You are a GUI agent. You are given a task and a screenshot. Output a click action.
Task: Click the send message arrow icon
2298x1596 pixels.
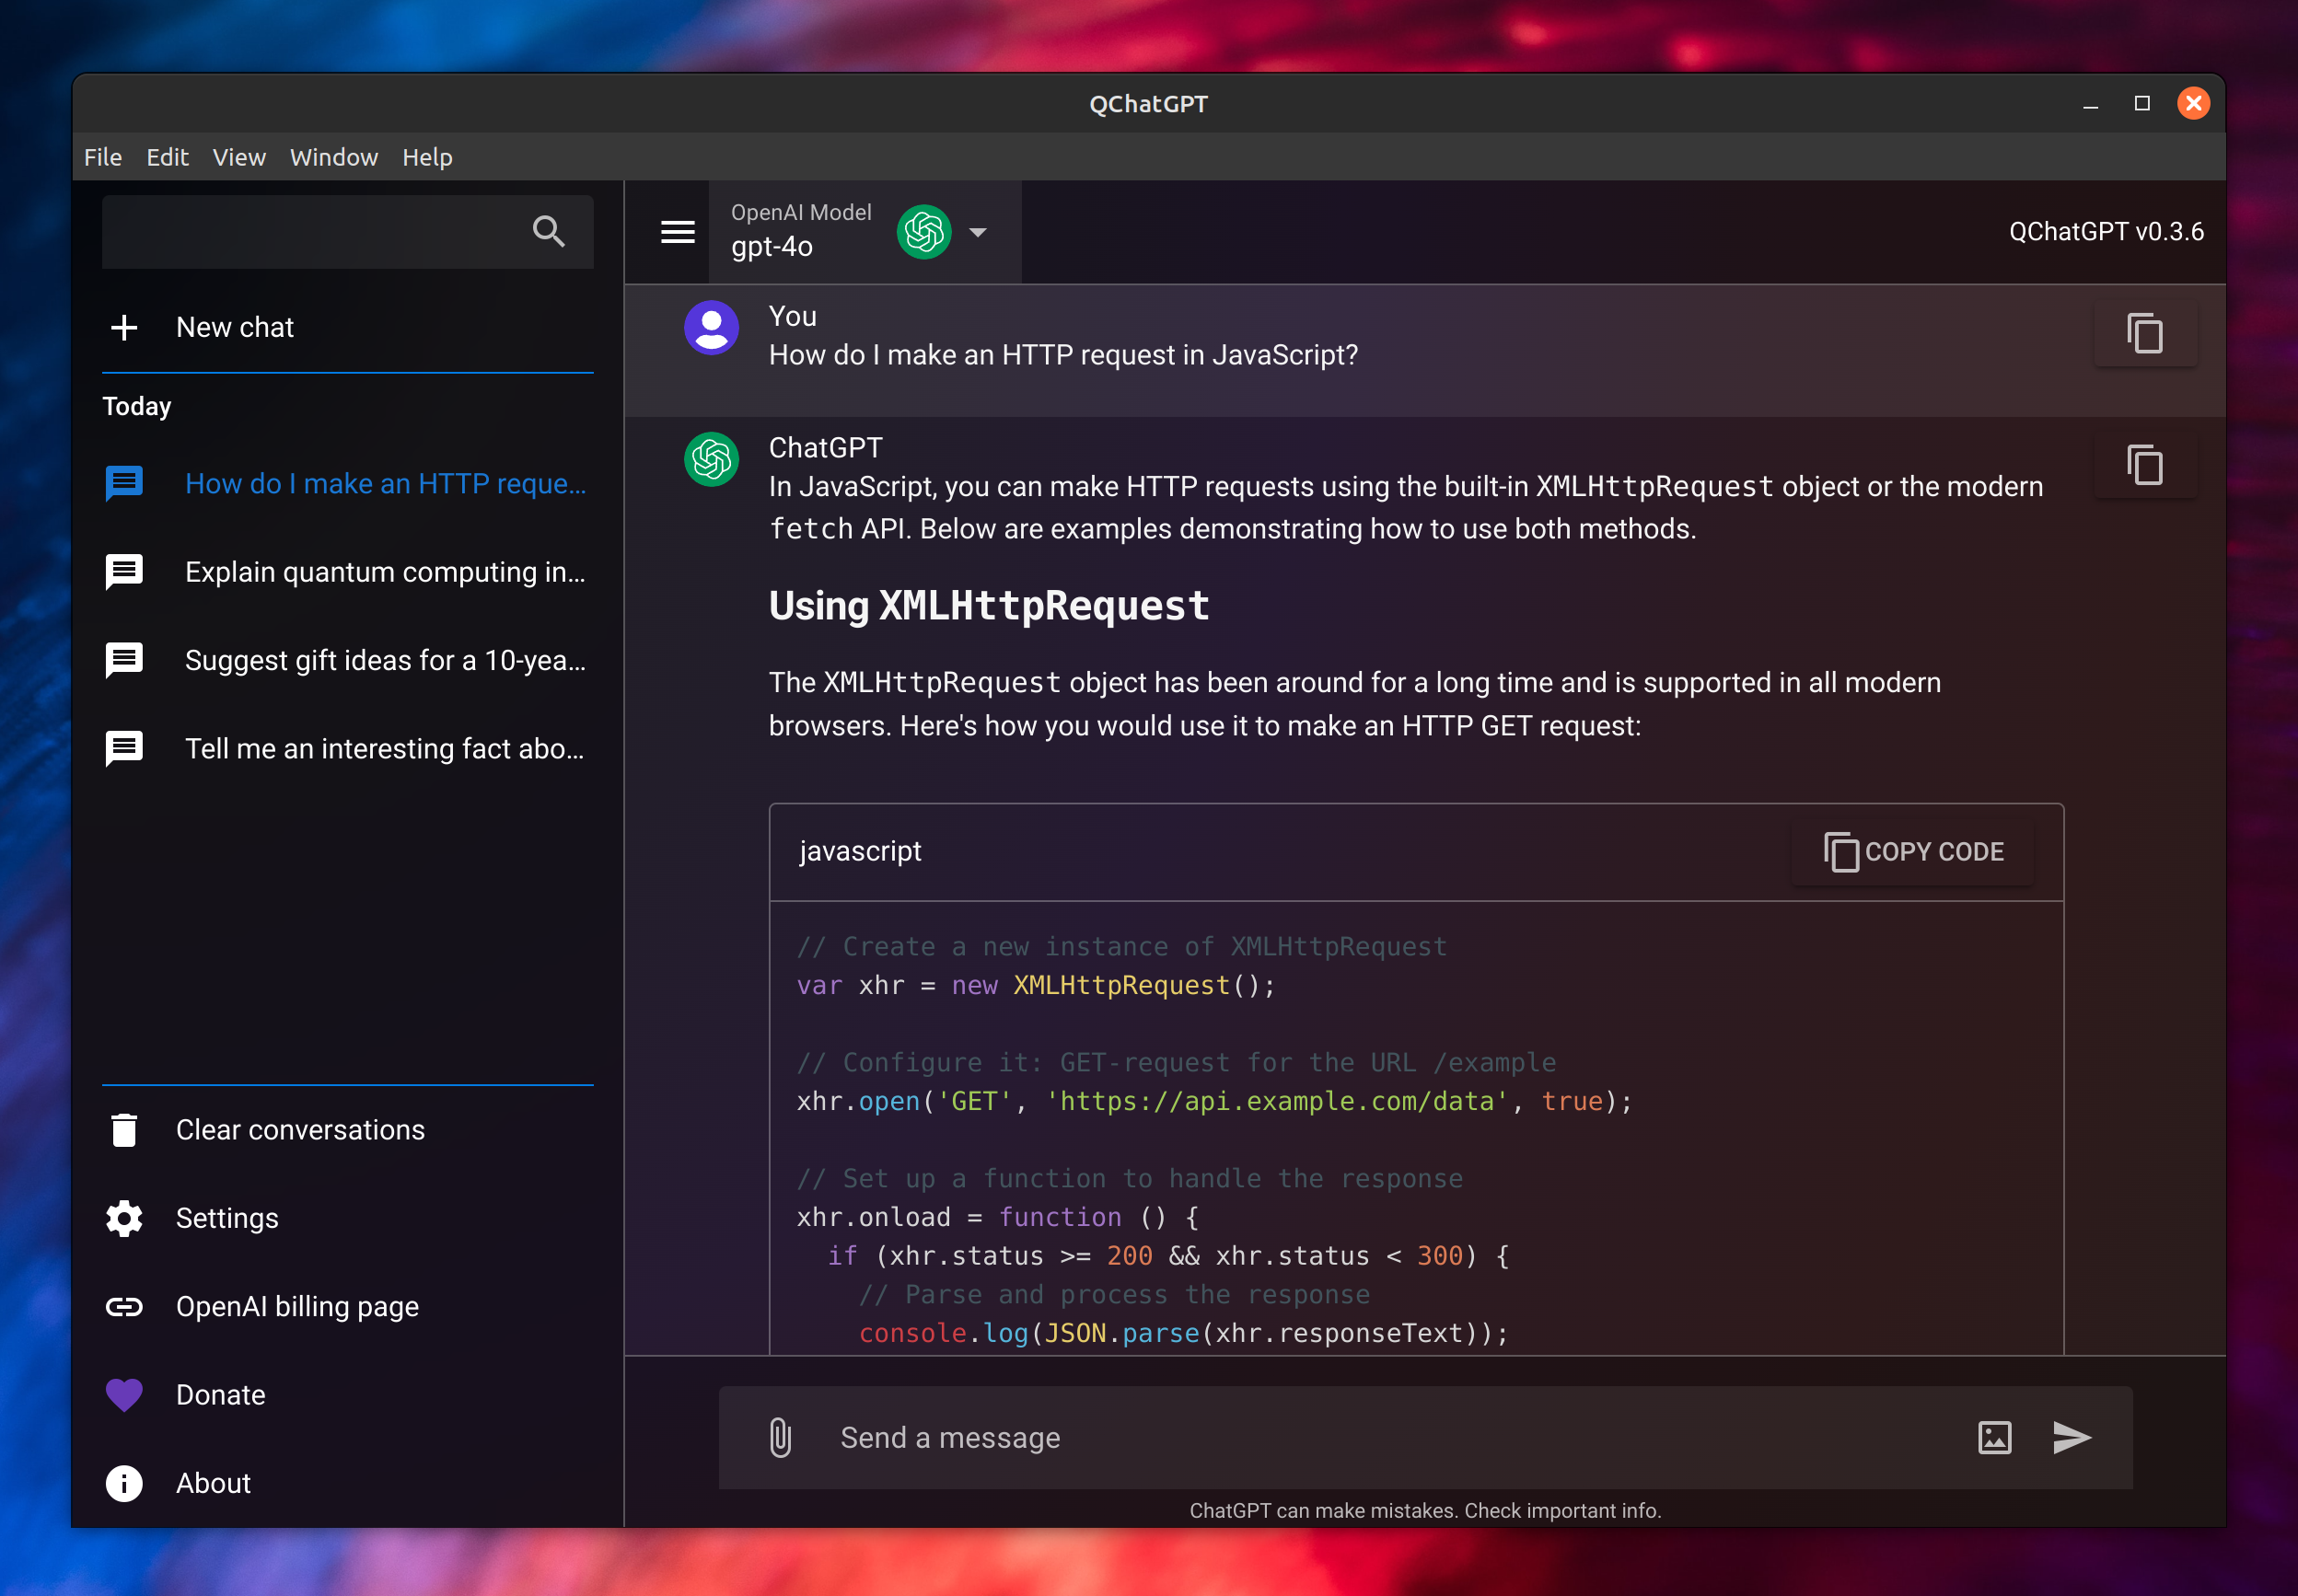(2071, 1438)
